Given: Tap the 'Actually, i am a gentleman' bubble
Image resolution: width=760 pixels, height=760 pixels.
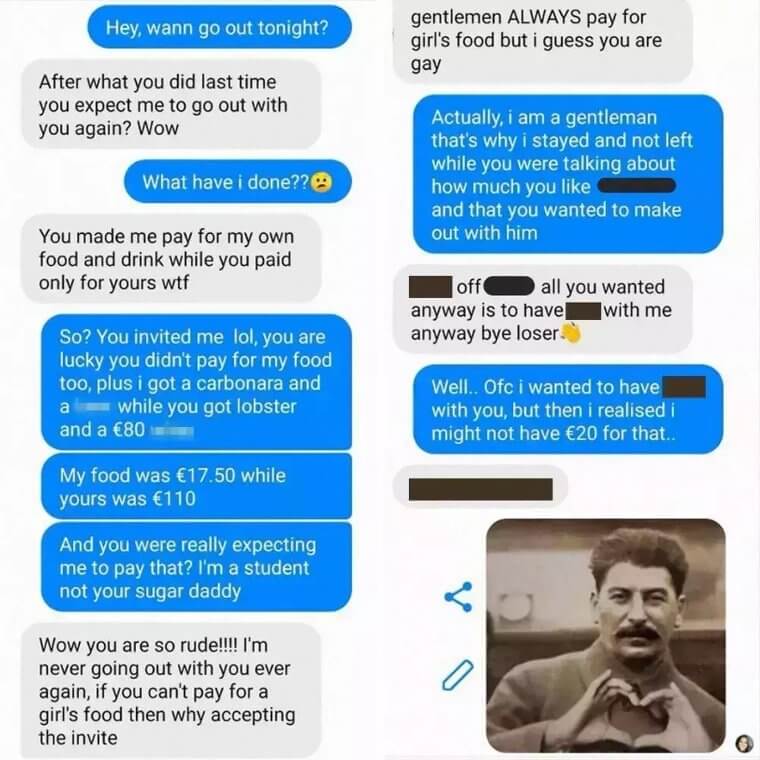Looking at the screenshot, I should (568, 174).
